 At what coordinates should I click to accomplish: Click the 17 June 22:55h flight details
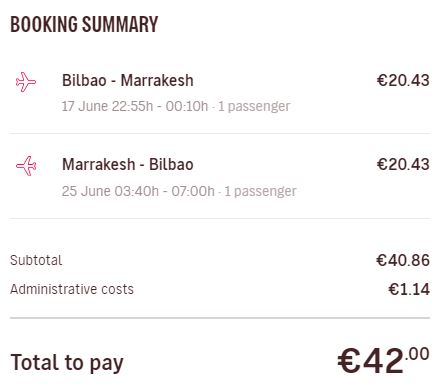(x=176, y=106)
